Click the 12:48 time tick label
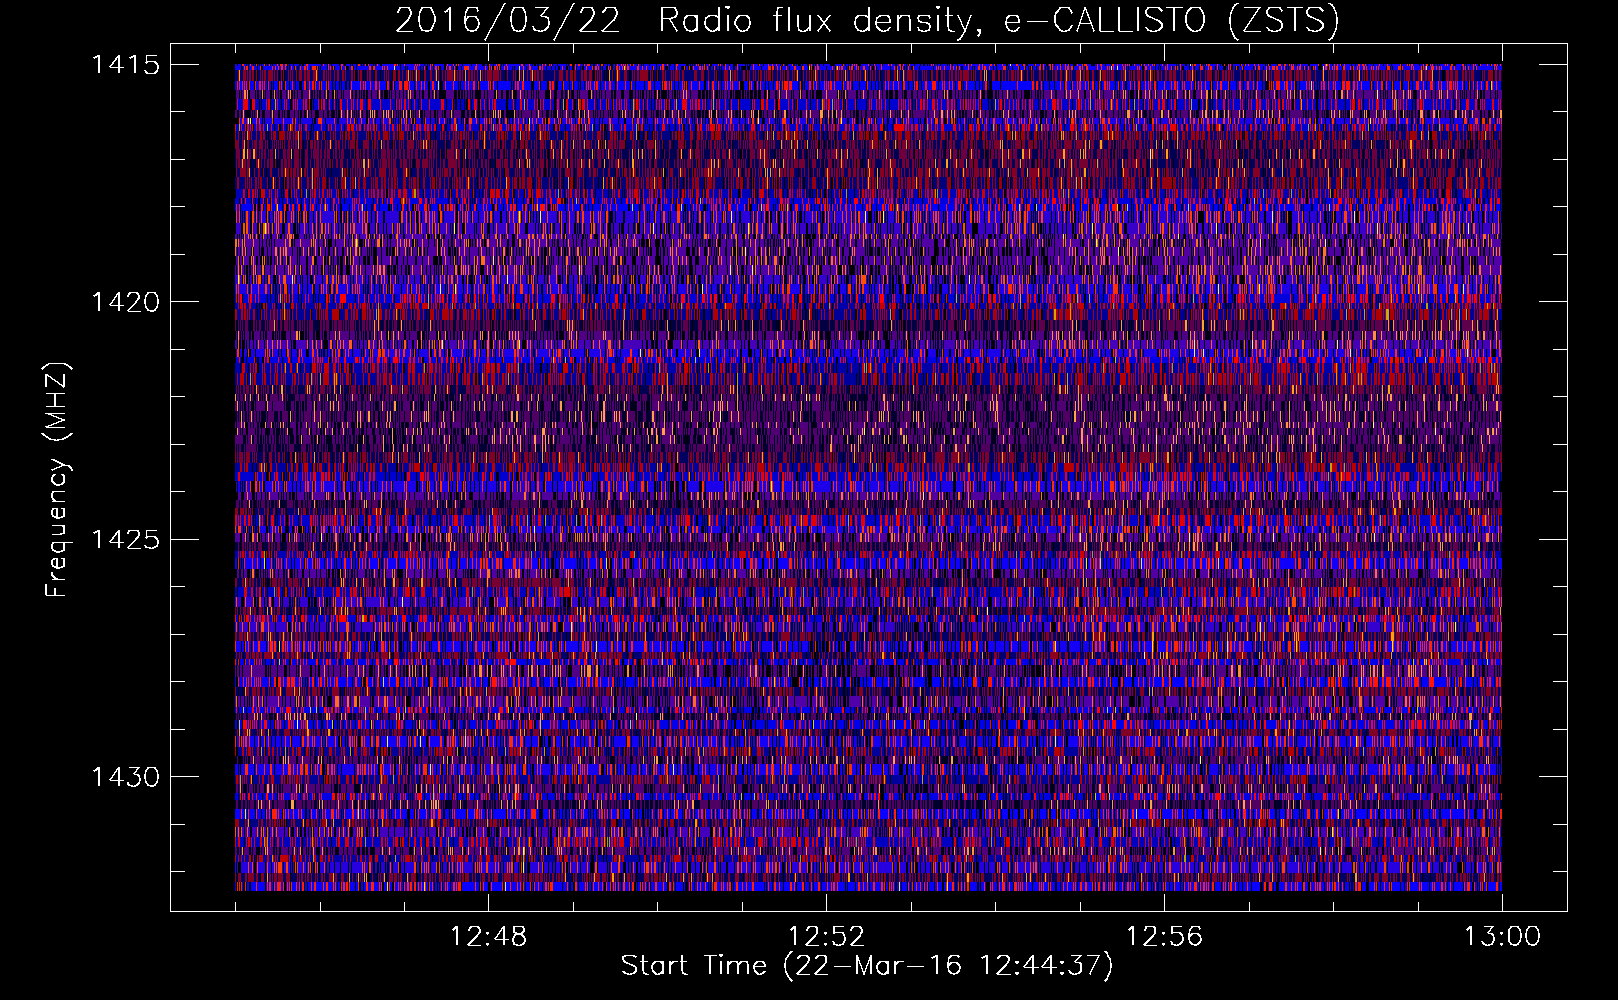The height and width of the screenshot is (1000, 1618). (x=488, y=937)
